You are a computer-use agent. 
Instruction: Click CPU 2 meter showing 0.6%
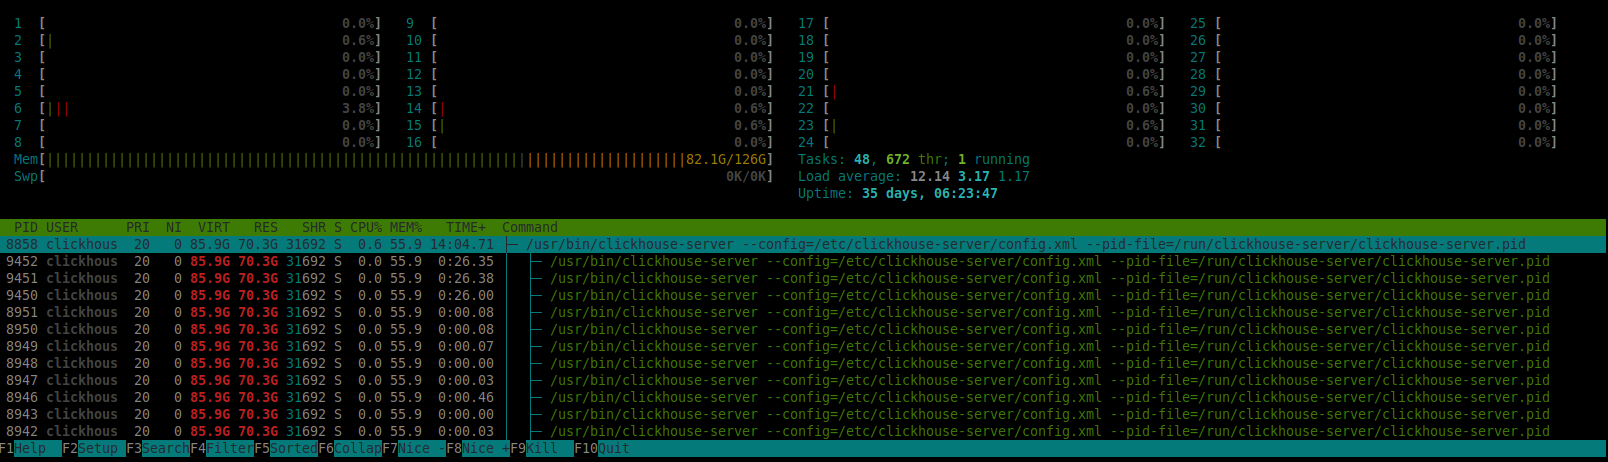198,40
